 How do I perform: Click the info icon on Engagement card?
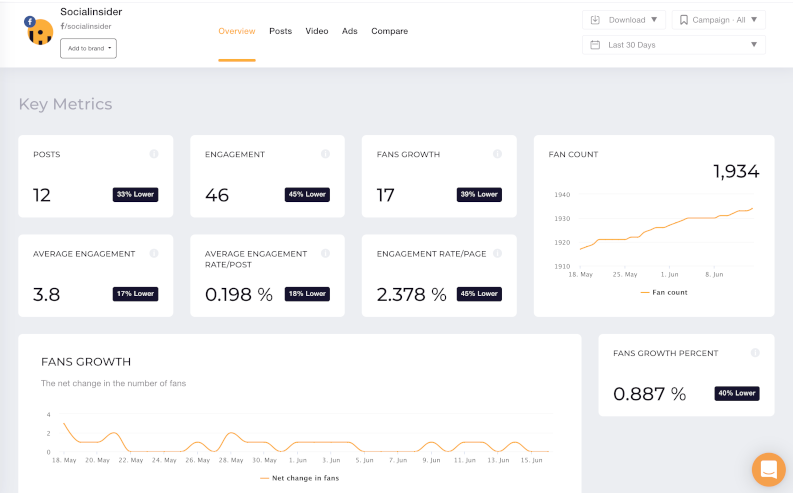click(x=326, y=154)
